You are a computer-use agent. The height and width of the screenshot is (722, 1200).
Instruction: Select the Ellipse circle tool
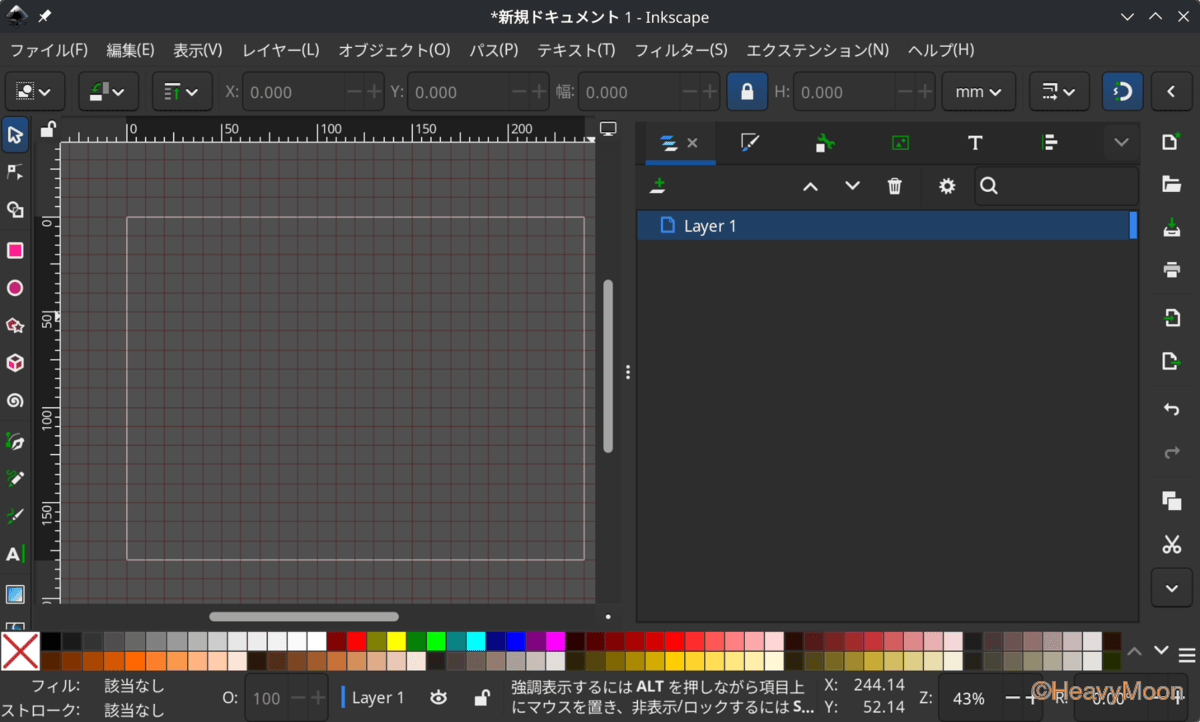pyautogui.click(x=15, y=288)
